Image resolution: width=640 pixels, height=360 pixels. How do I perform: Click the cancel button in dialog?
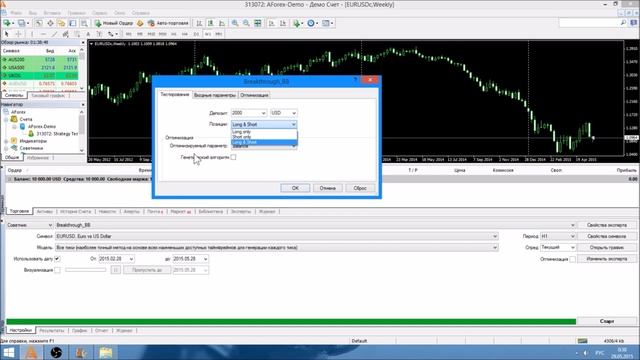[x=327, y=188]
